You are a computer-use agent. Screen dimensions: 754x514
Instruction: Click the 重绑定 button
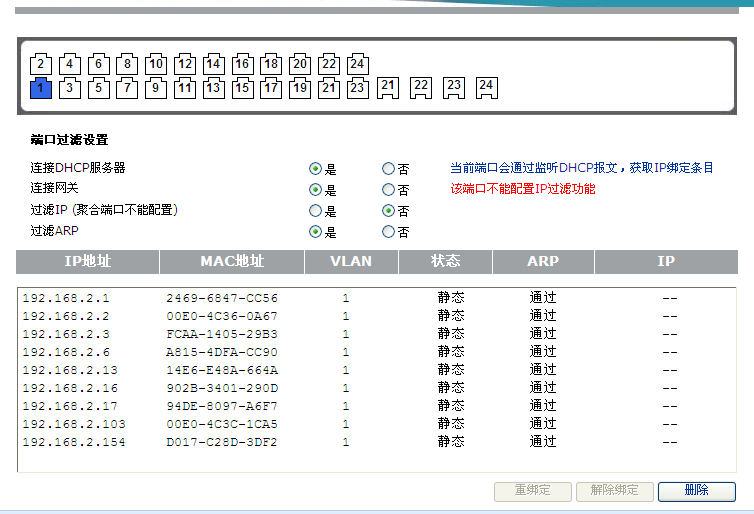pos(533,491)
